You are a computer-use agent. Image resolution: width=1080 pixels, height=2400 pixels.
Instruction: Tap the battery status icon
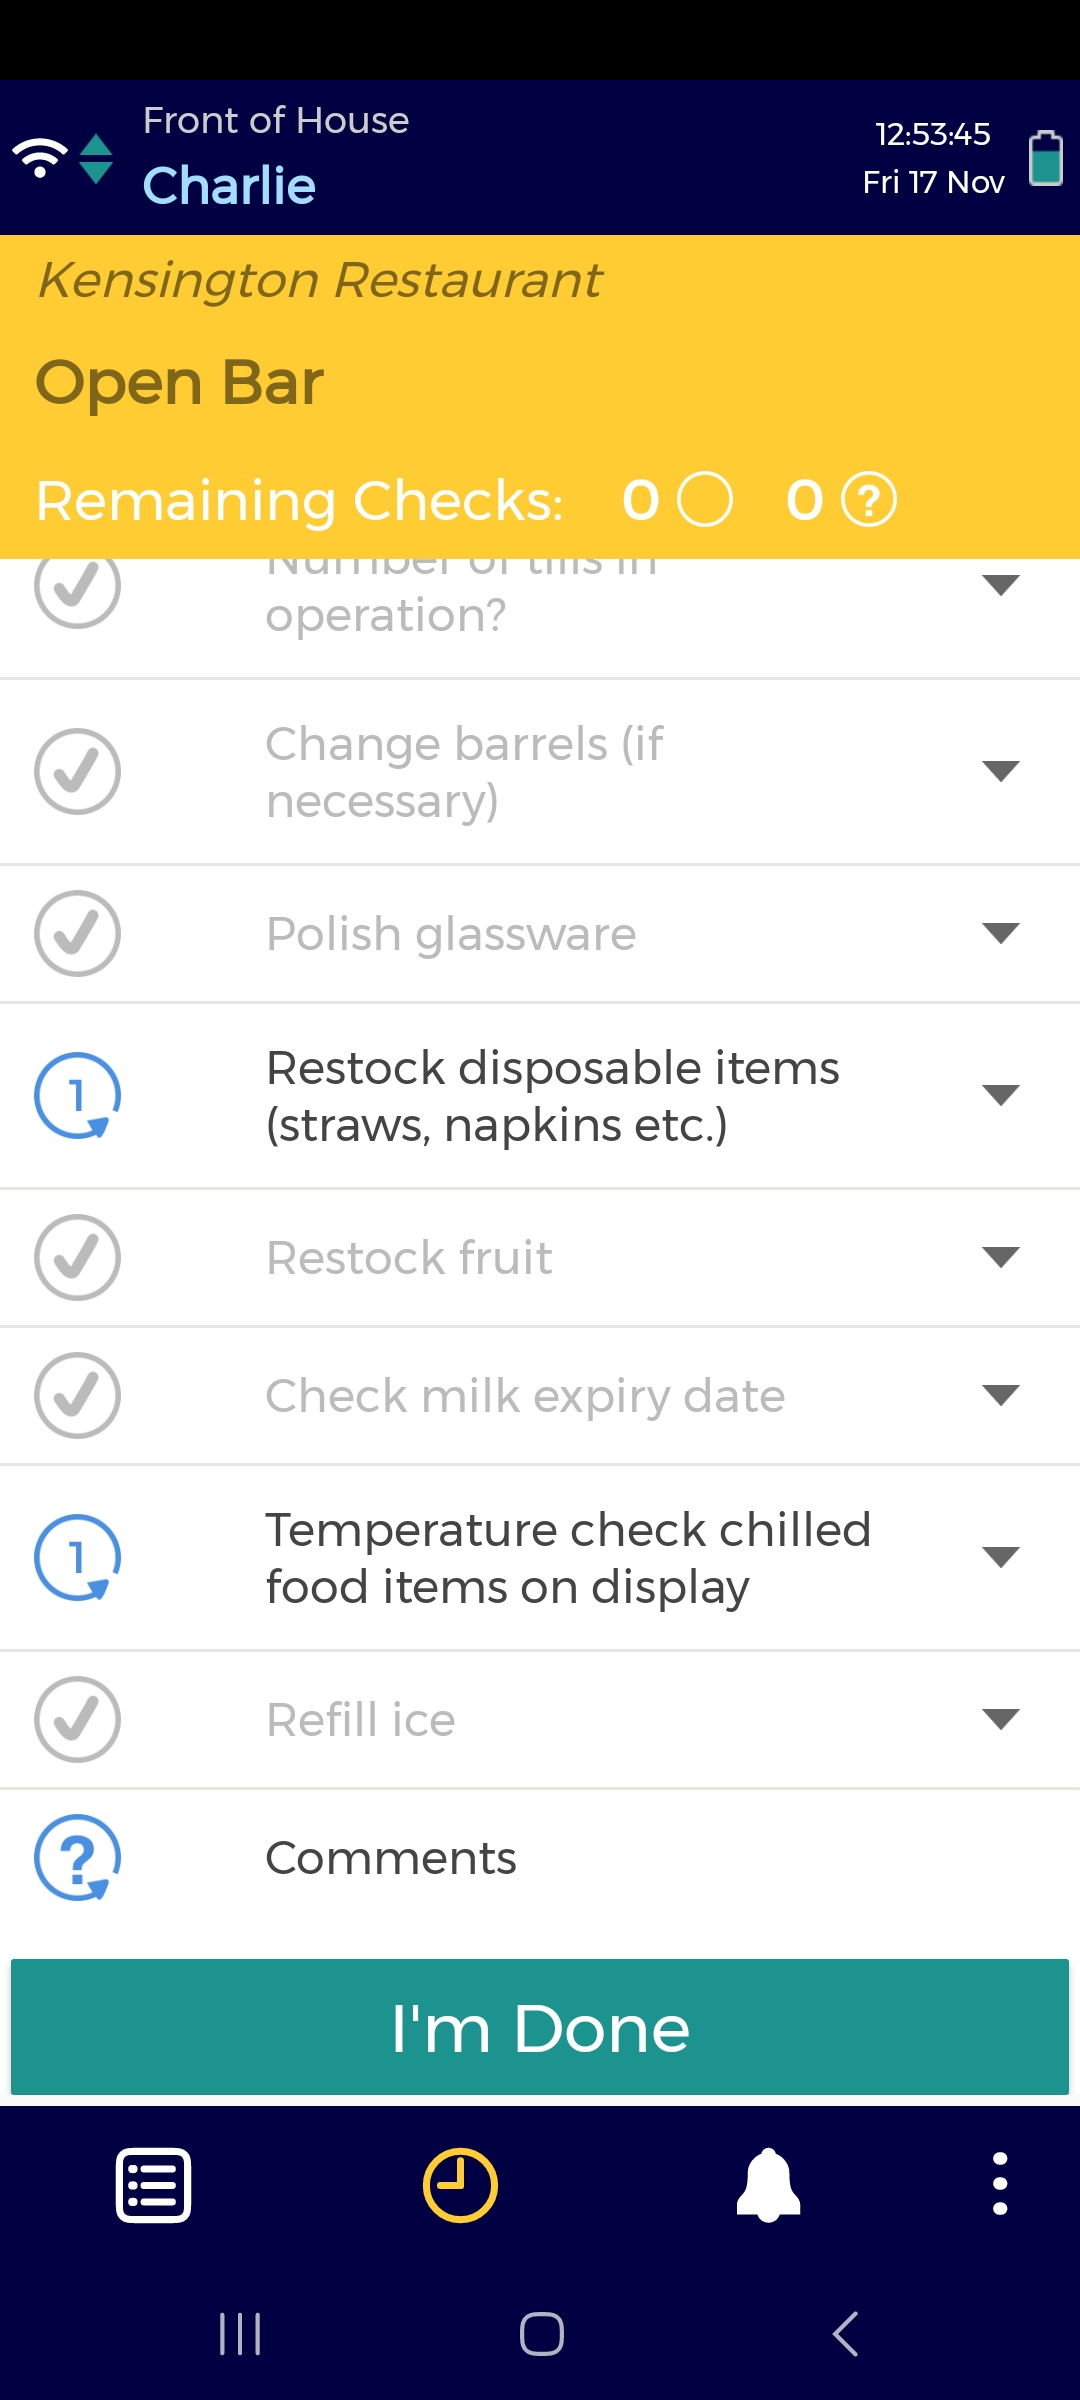pyautogui.click(x=1046, y=158)
